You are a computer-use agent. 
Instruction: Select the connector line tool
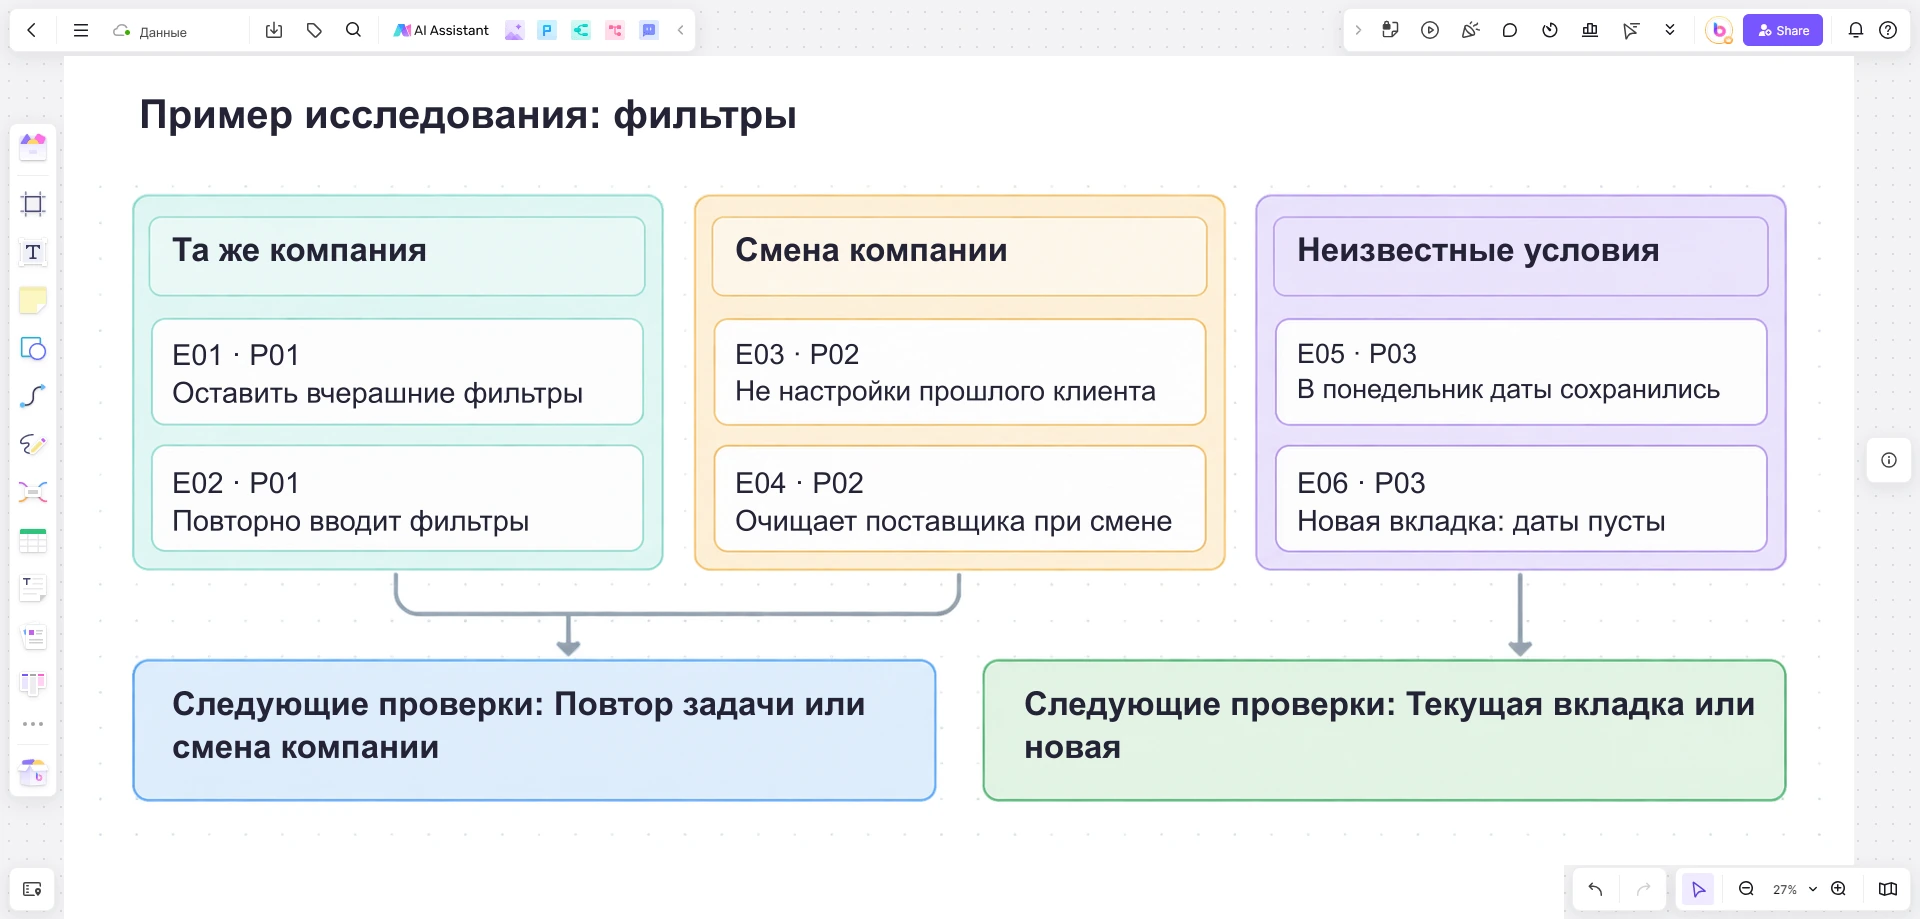33,396
